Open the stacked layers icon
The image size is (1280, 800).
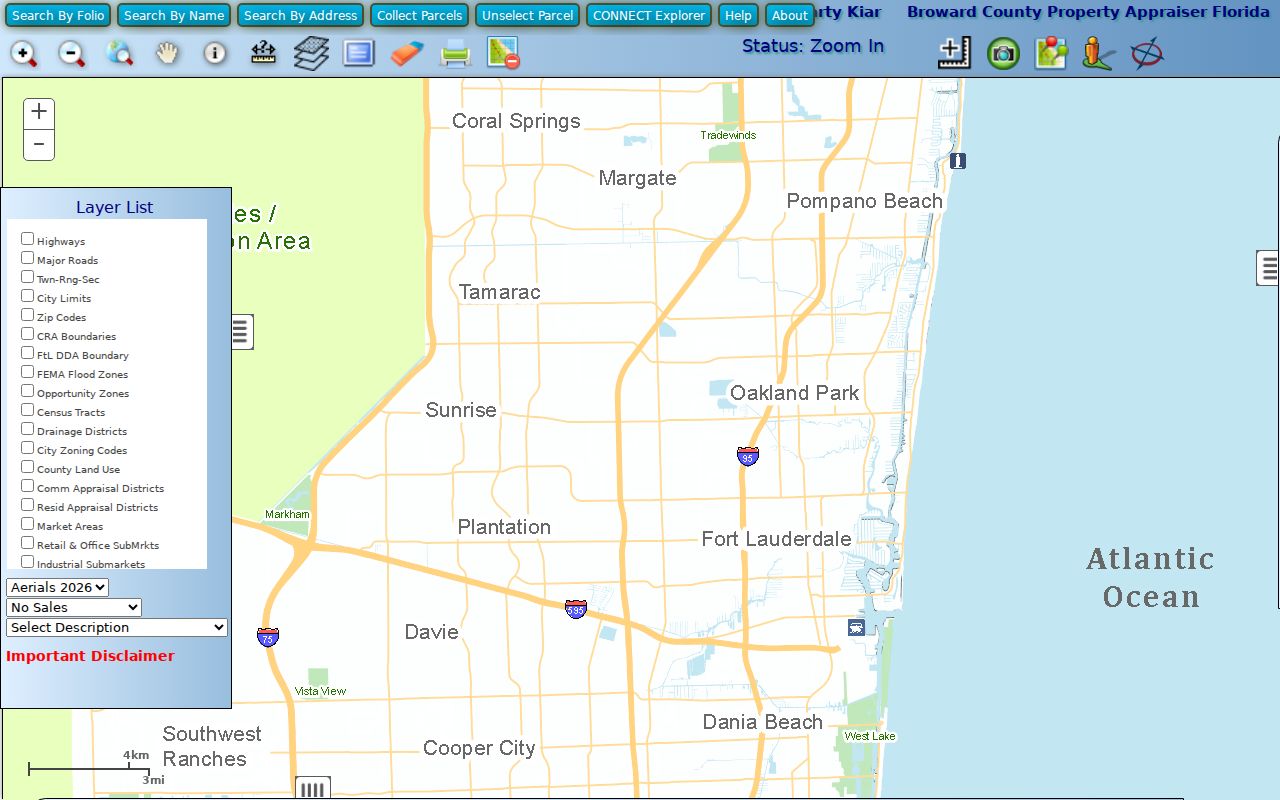(311, 53)
